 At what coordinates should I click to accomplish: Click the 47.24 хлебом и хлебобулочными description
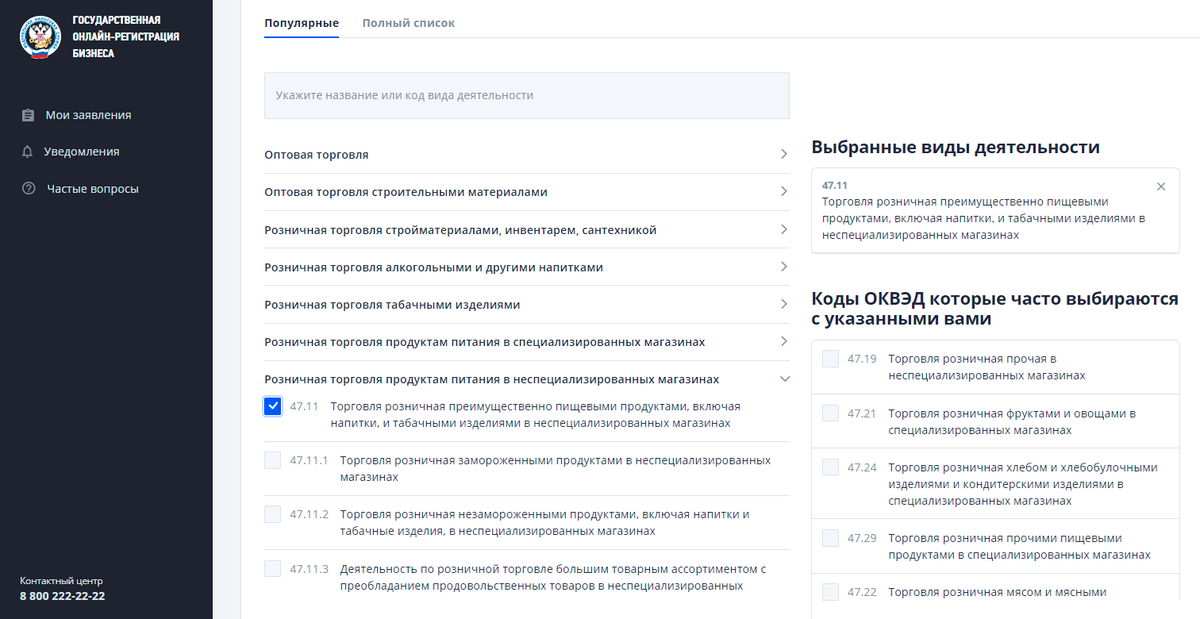coord(1022,484)
